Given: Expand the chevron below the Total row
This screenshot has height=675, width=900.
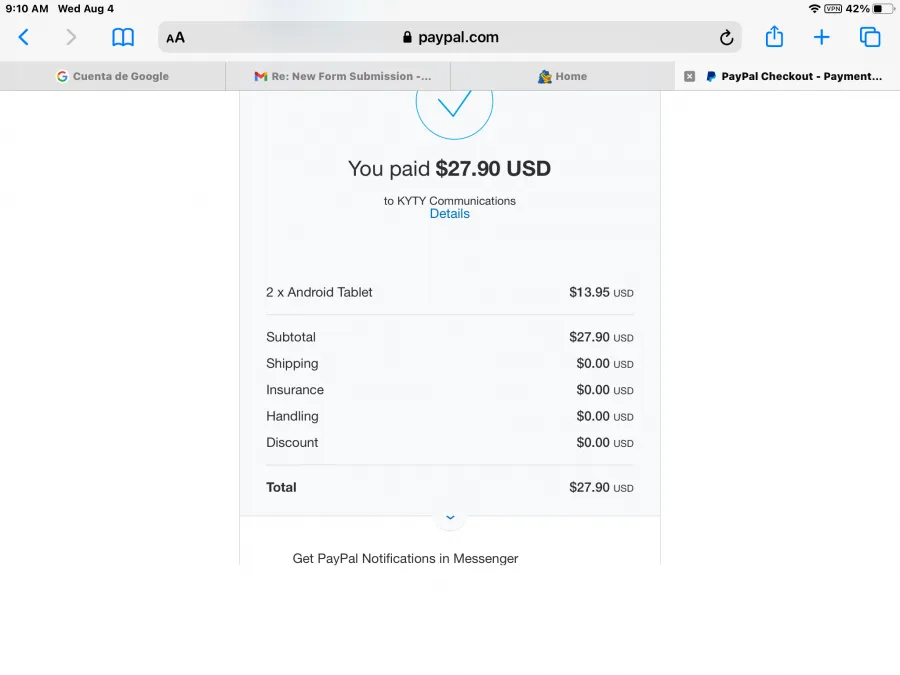Looking at the screenshot, I should [x=450, y=517].
